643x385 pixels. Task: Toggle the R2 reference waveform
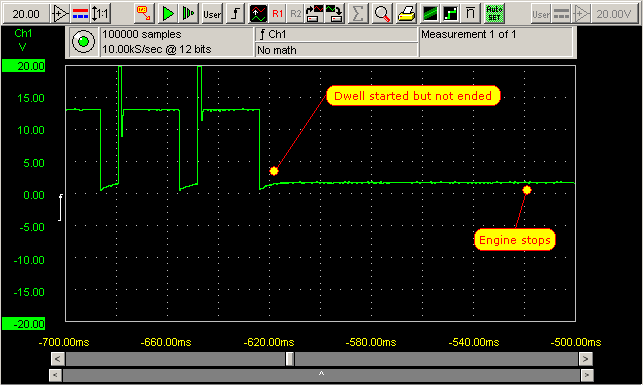pos(295,14)
